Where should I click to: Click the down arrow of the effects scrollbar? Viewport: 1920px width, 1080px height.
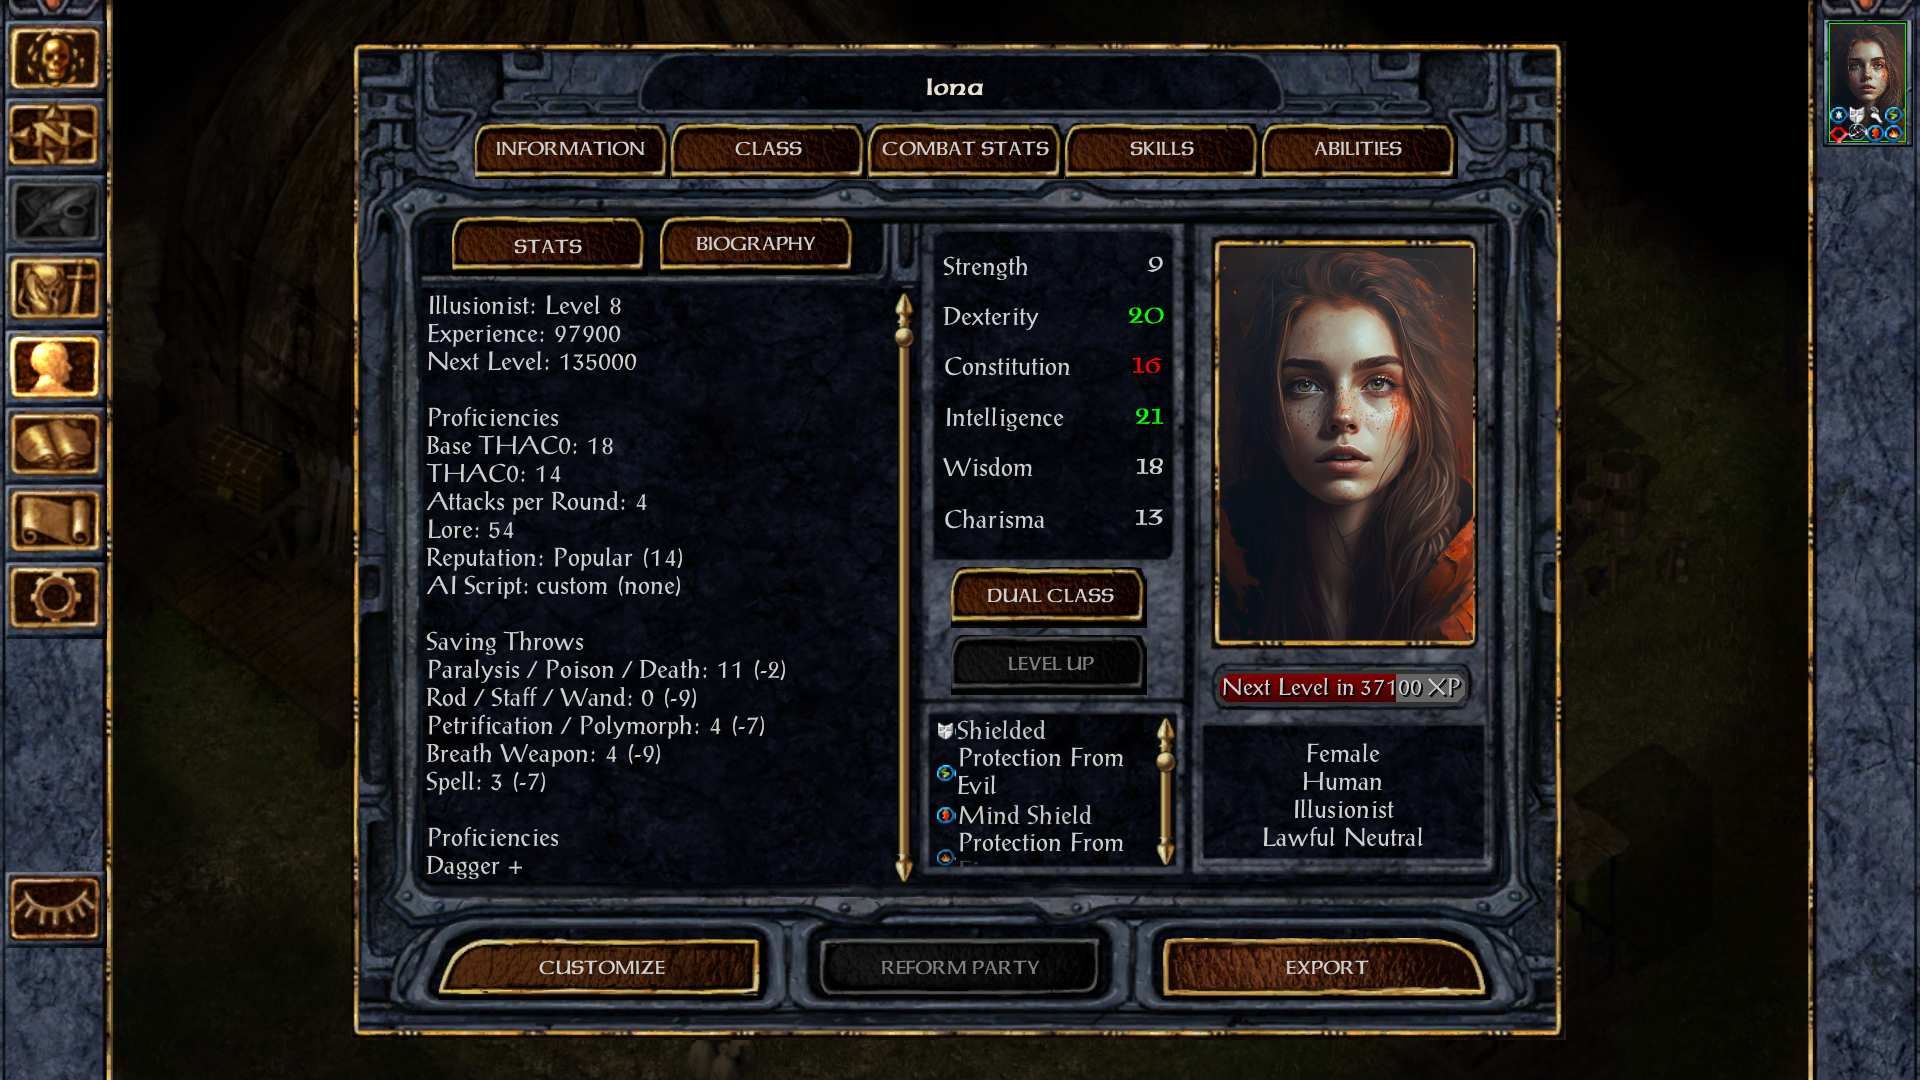(x=1166, y=852)
